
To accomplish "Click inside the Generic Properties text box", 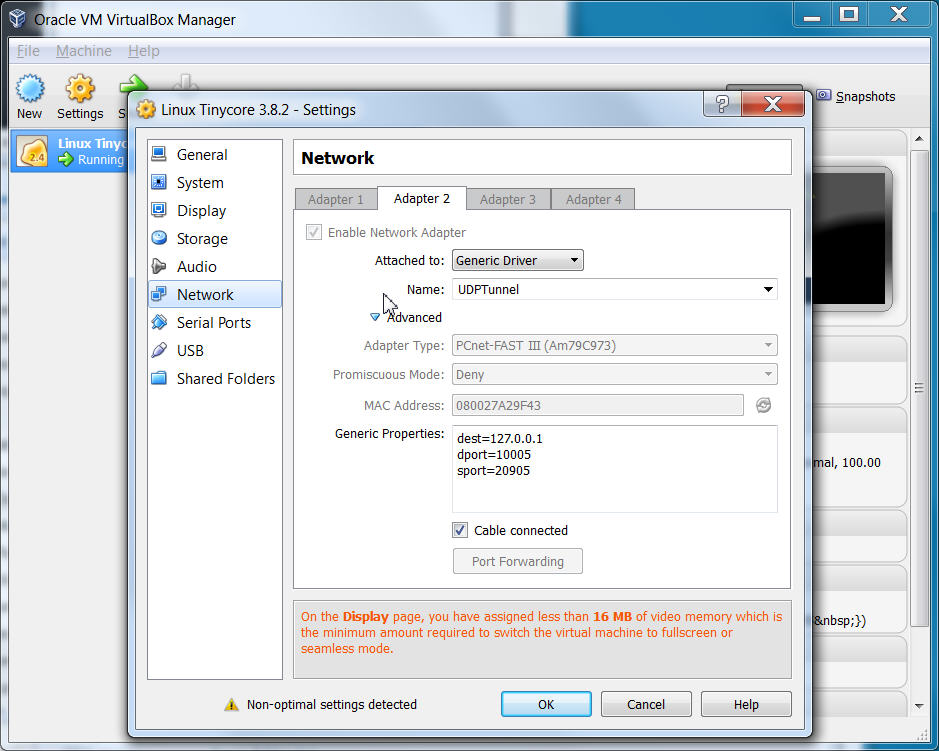I will (615, 469).
